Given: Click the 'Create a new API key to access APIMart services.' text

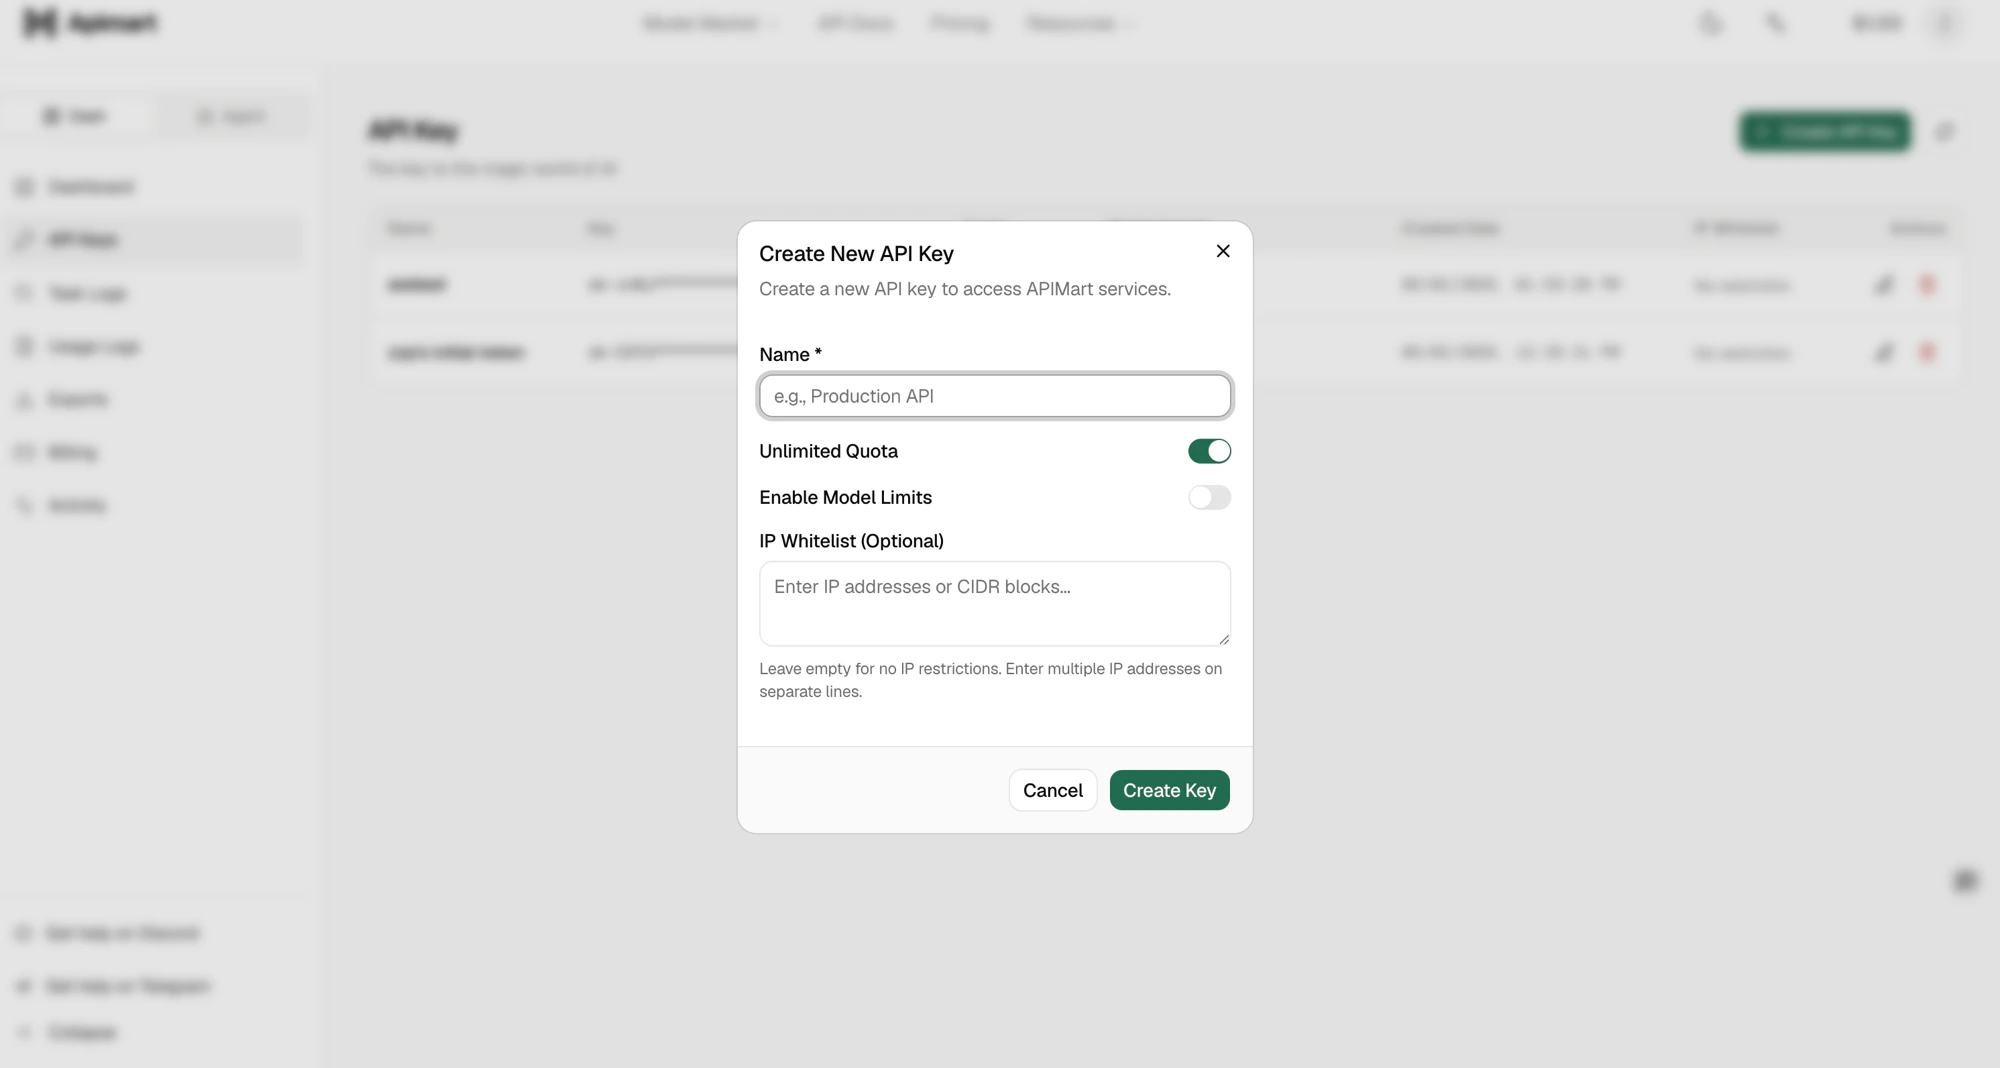Looking at the screenshot, I should (x=965, y=289).
